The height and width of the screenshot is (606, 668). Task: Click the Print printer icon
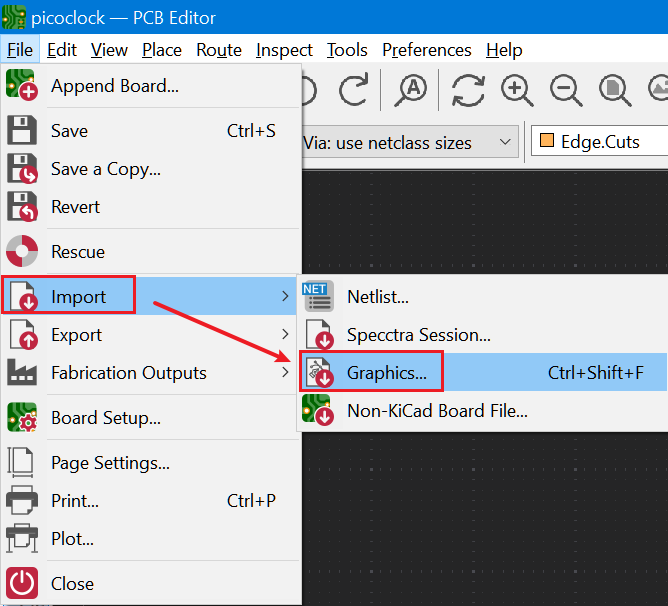[22, 500]
